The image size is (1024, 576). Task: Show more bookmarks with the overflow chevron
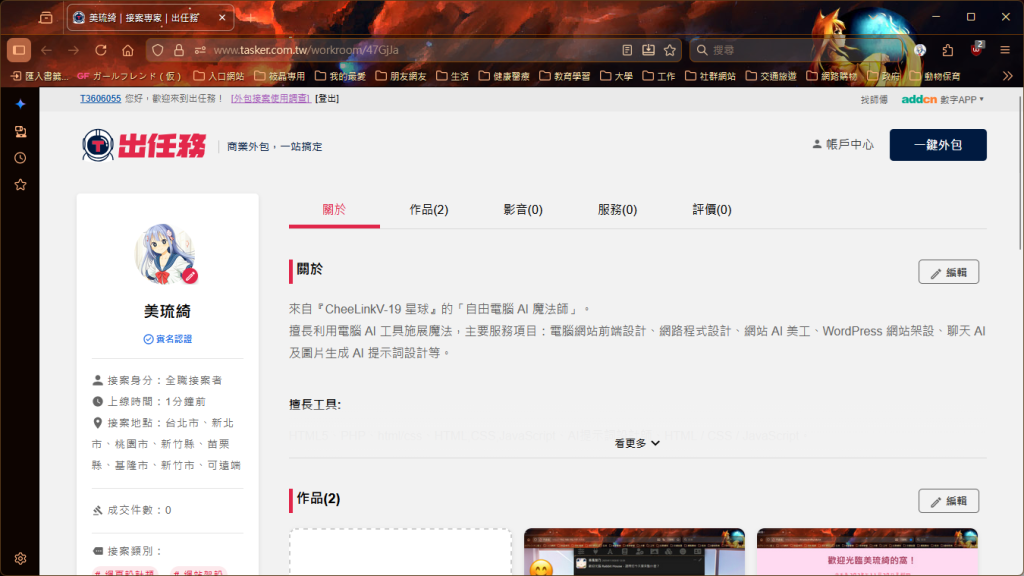tap(1006, 76)
